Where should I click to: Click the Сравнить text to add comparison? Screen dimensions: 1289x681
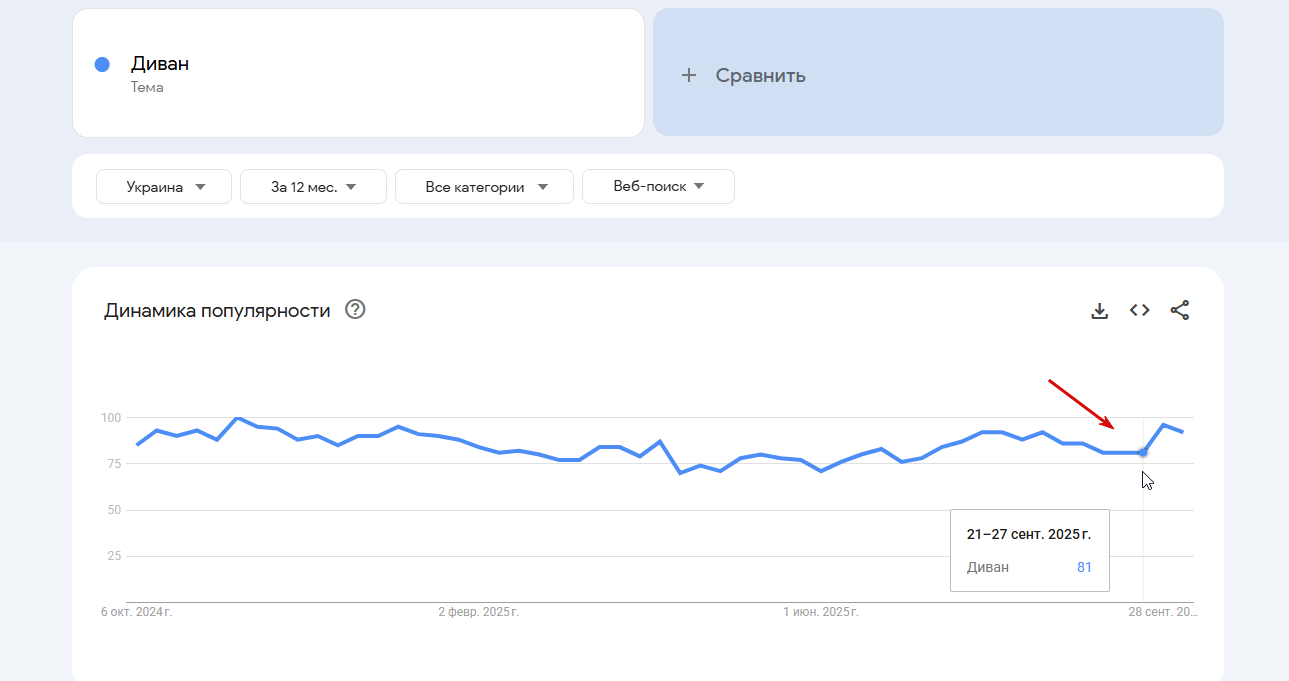760,75
